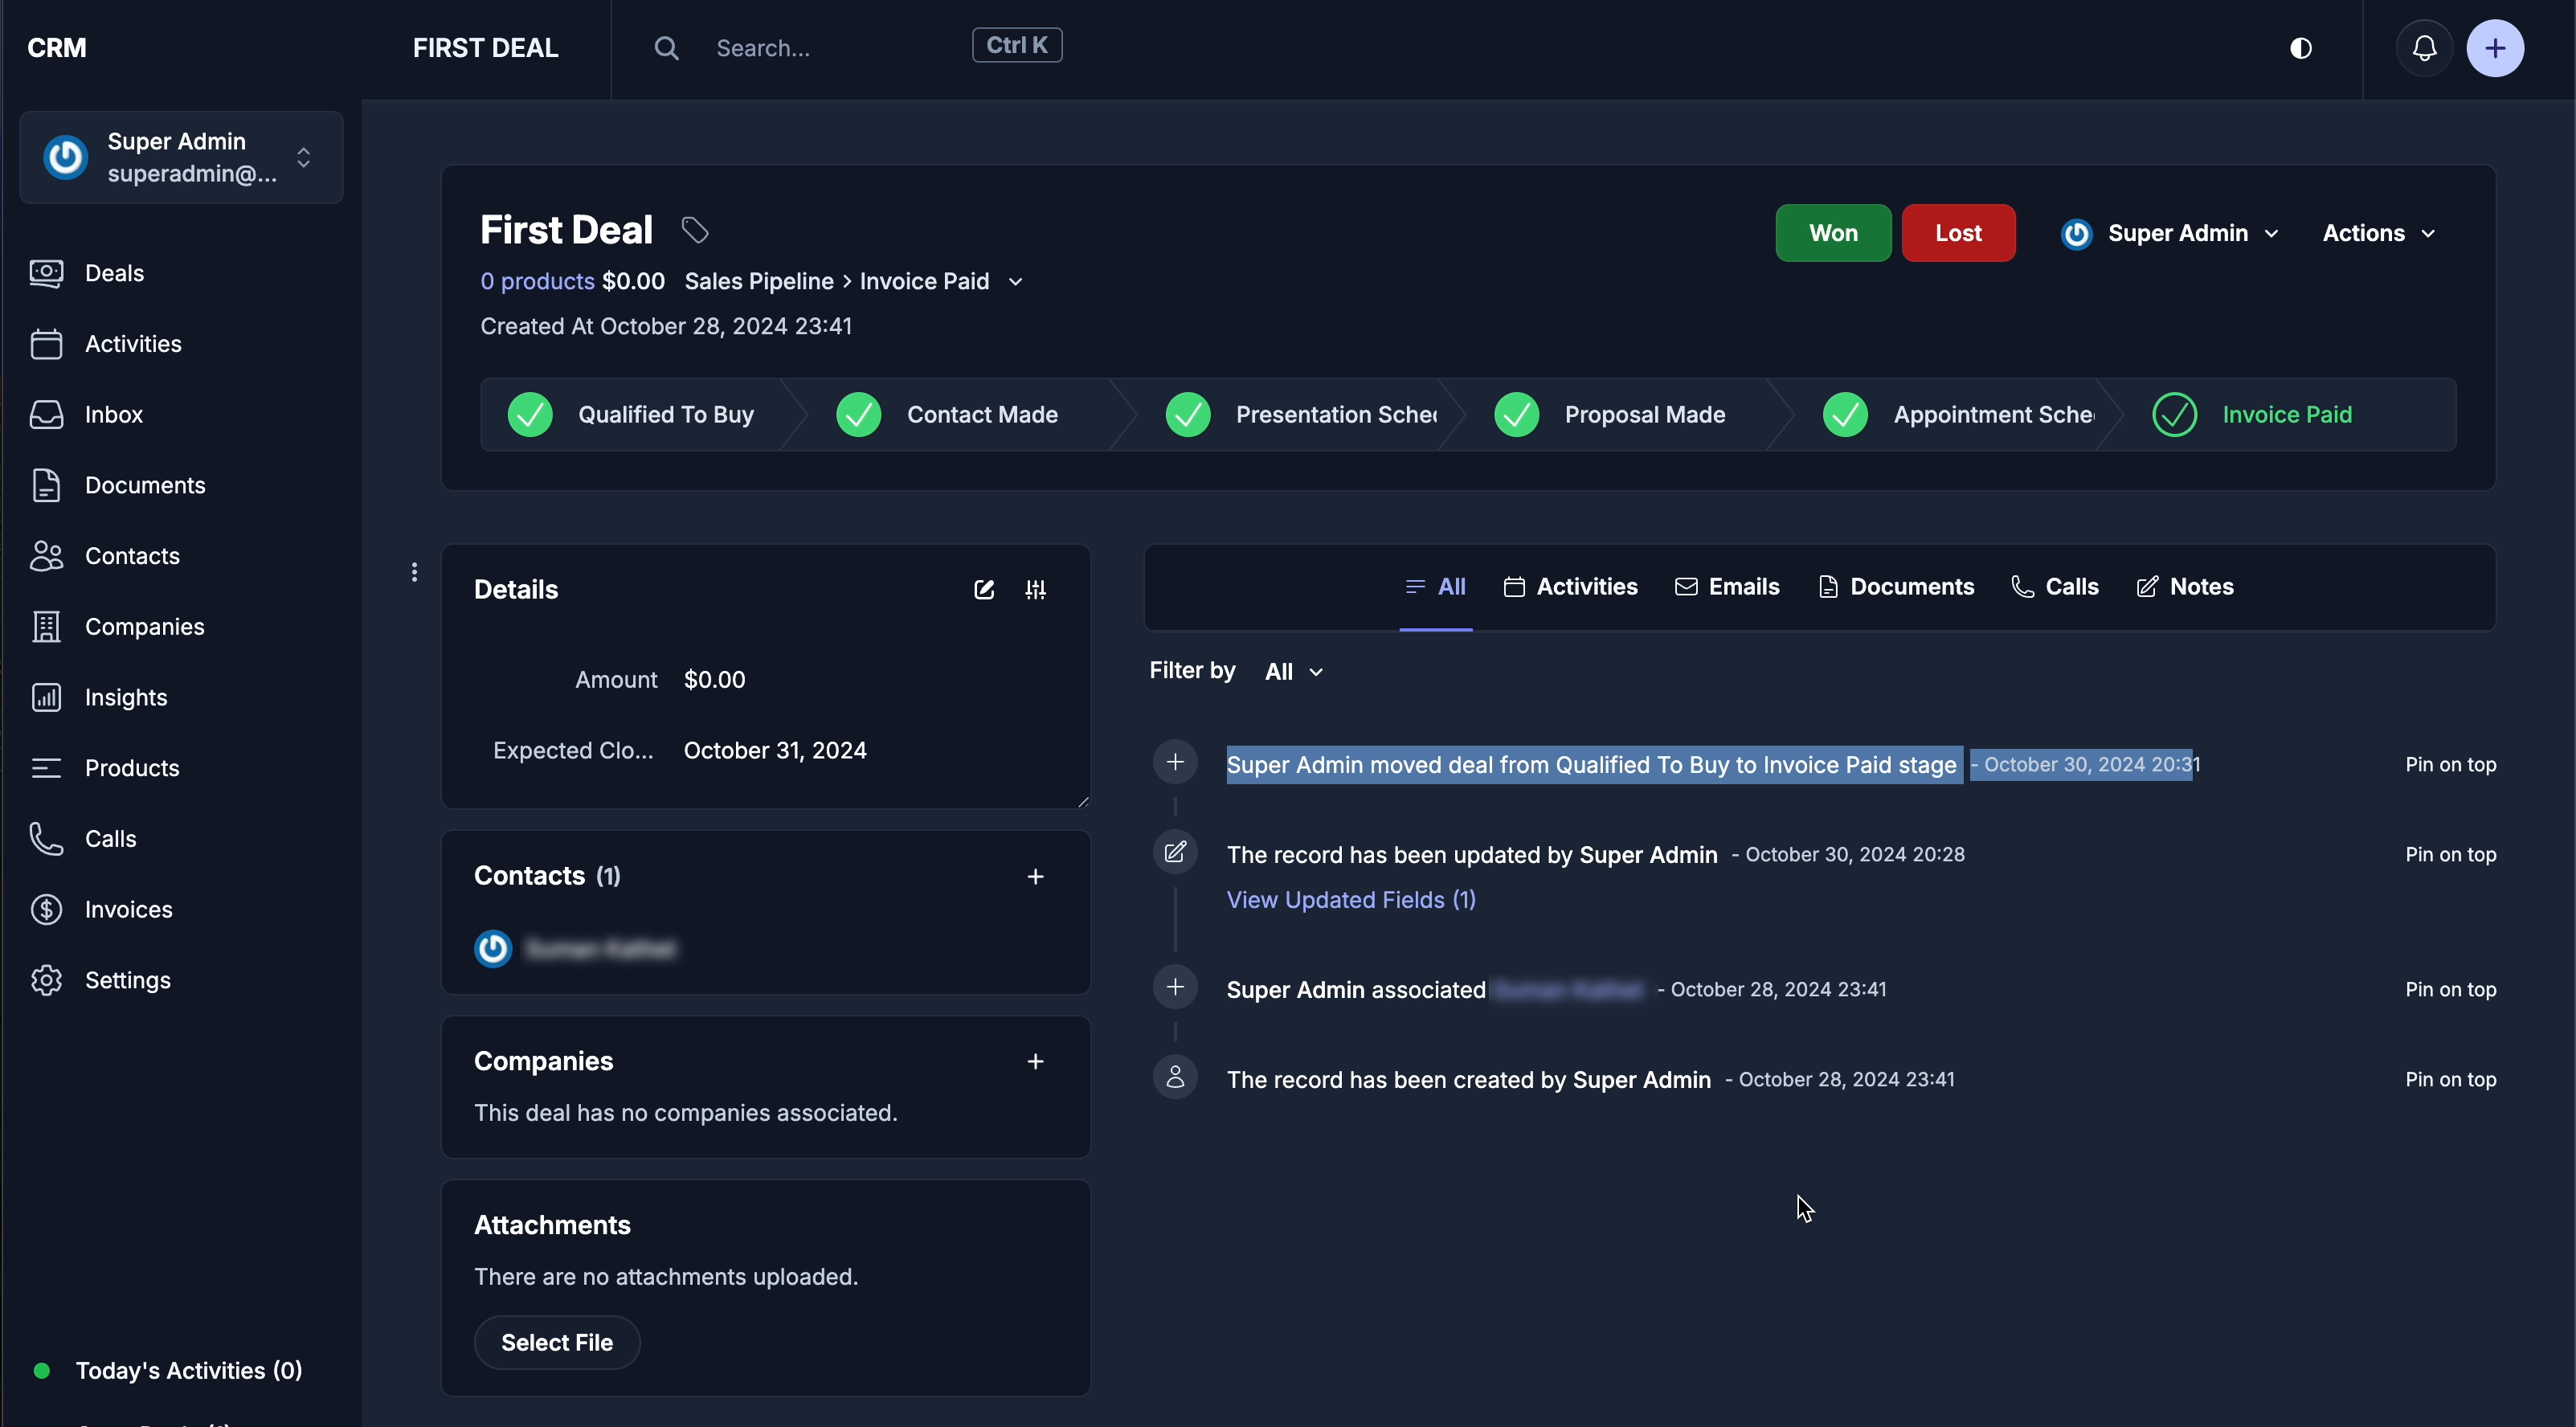The width and height of the screenshot is (2576, 1427).
Task: Open the Actions dropdown
Action: tap(2379, 234)
